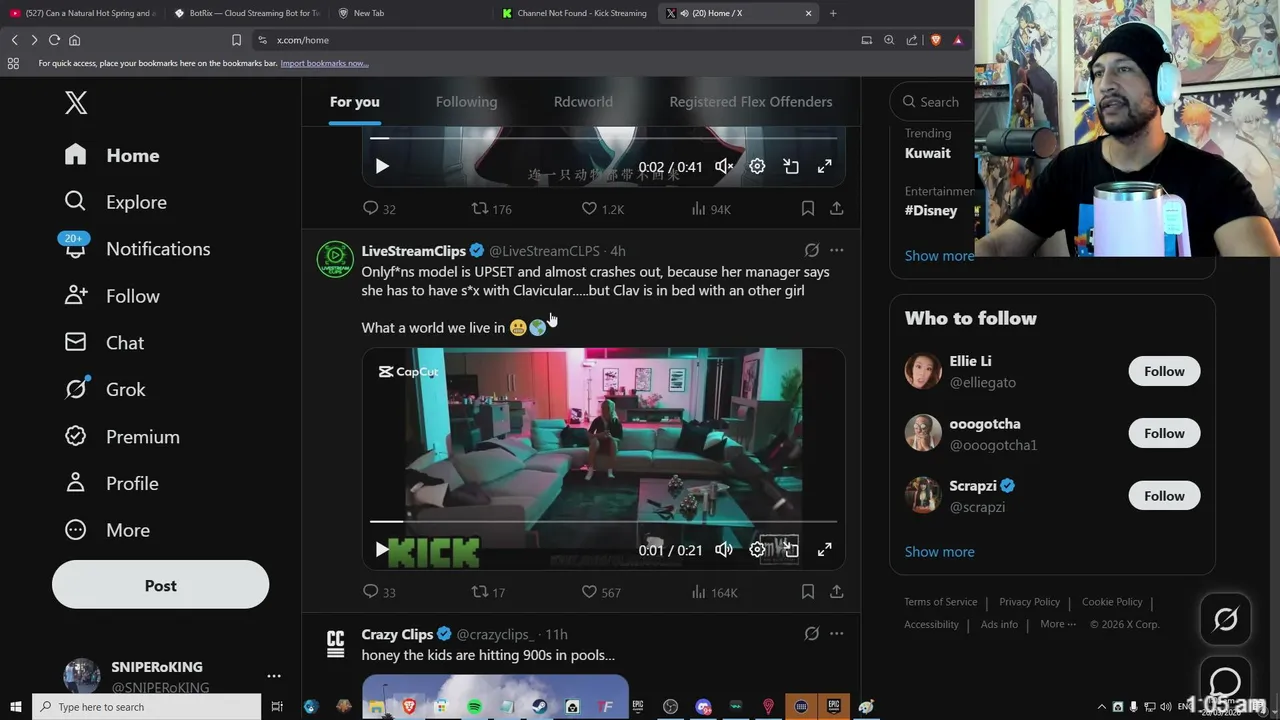Open the #Disney trend
Image resolution: width=1280 pixels, height=720 pixels.
pos(931,210)
